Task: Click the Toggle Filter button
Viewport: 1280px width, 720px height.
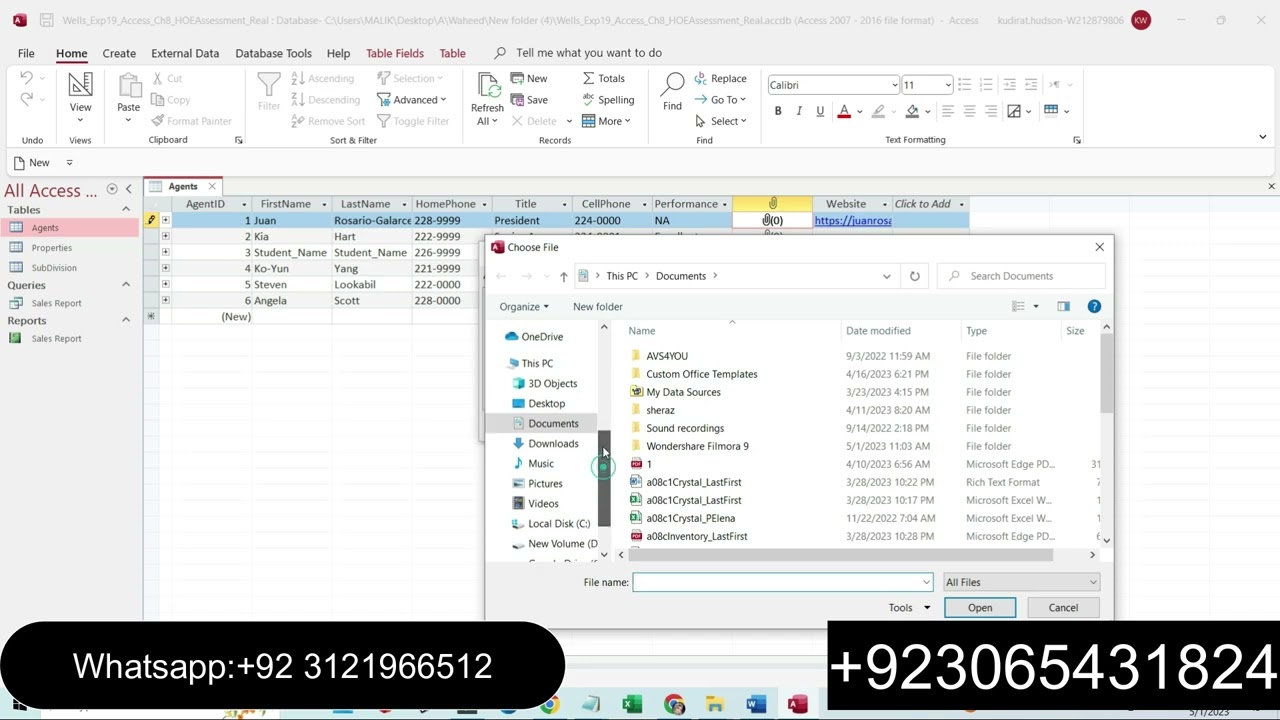Action: click(412, 121)
